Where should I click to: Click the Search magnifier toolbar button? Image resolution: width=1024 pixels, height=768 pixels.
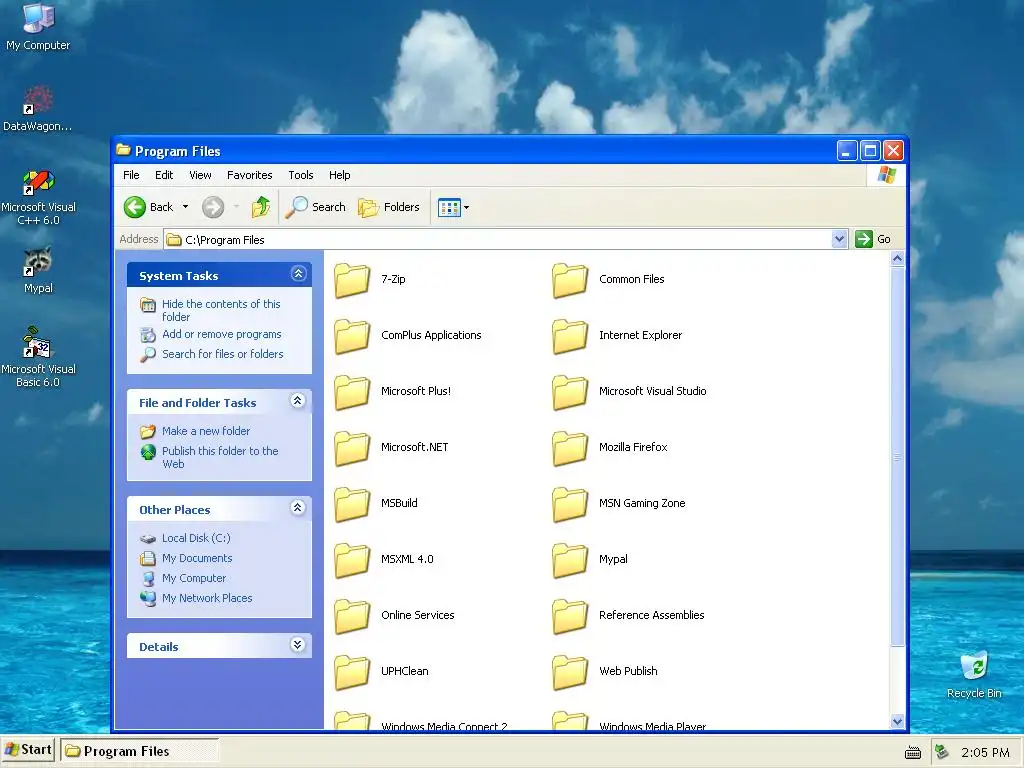tap(315, 207)
